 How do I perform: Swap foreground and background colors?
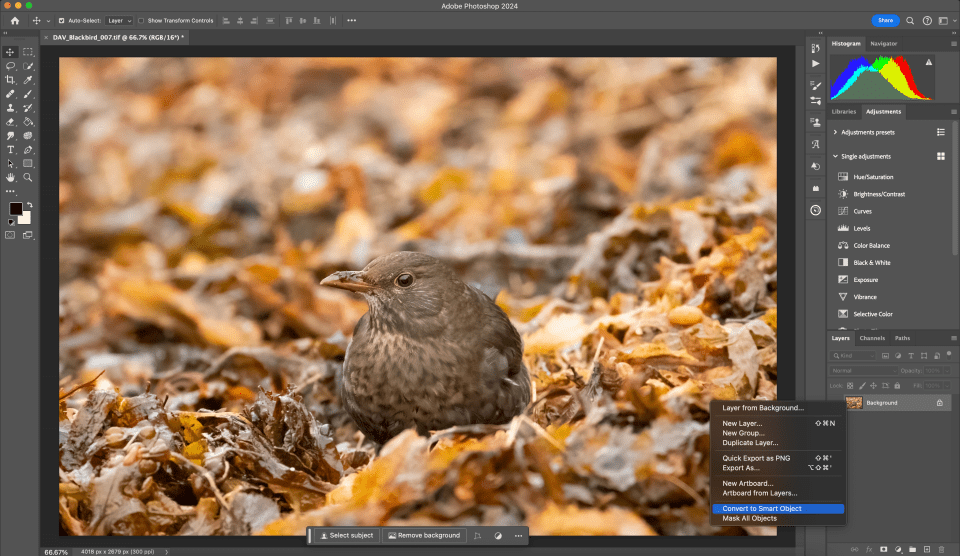click(29, 205)
